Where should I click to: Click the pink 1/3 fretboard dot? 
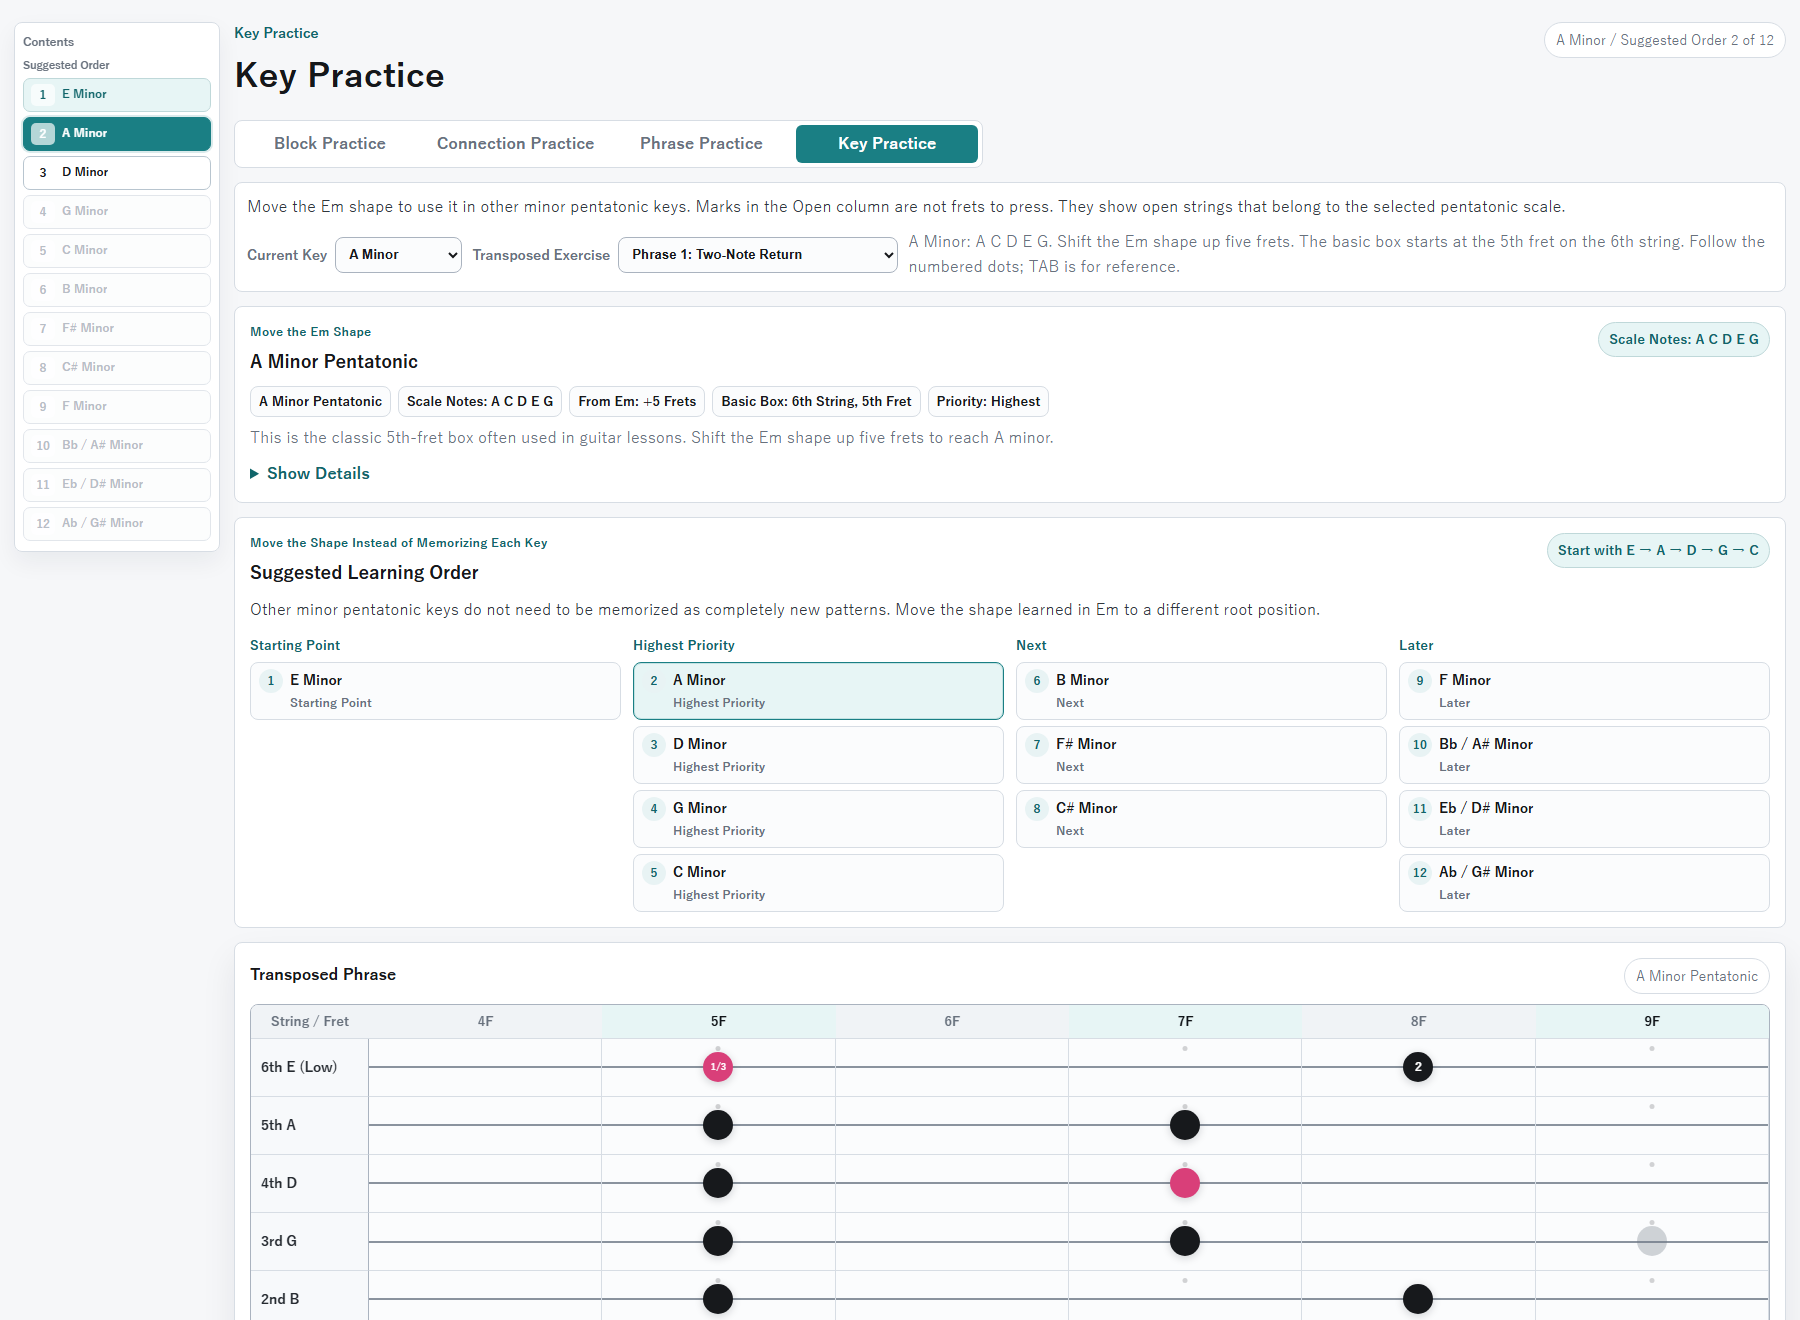718,1067
